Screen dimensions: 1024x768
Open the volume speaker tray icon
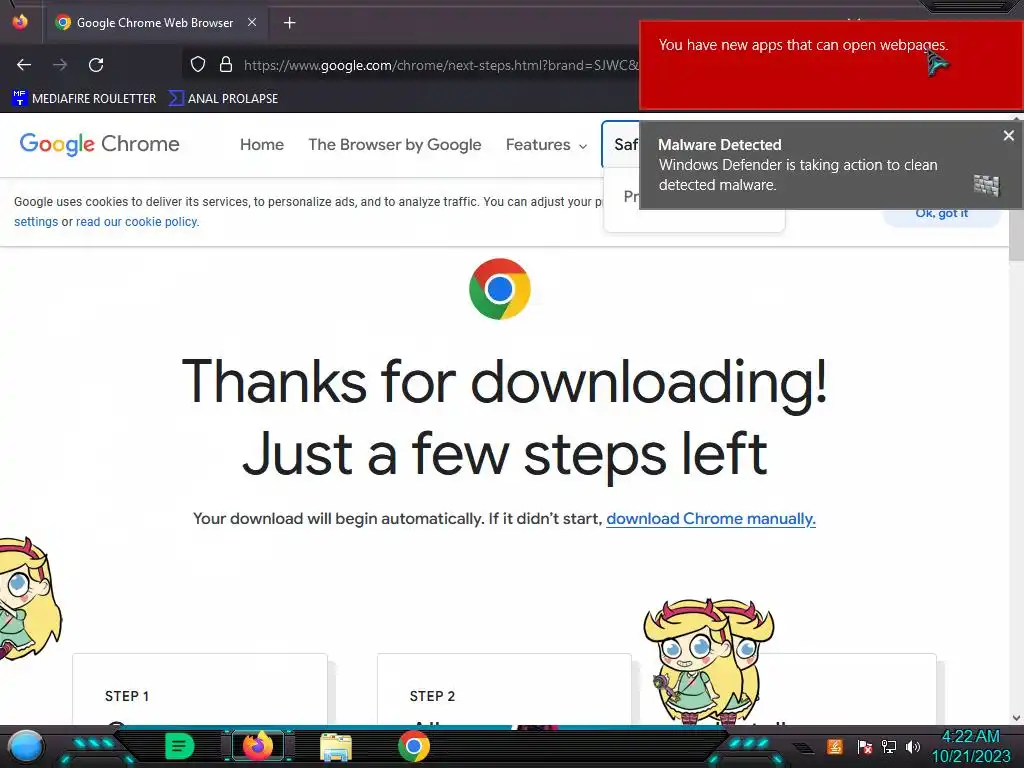(x=913, y=746)
